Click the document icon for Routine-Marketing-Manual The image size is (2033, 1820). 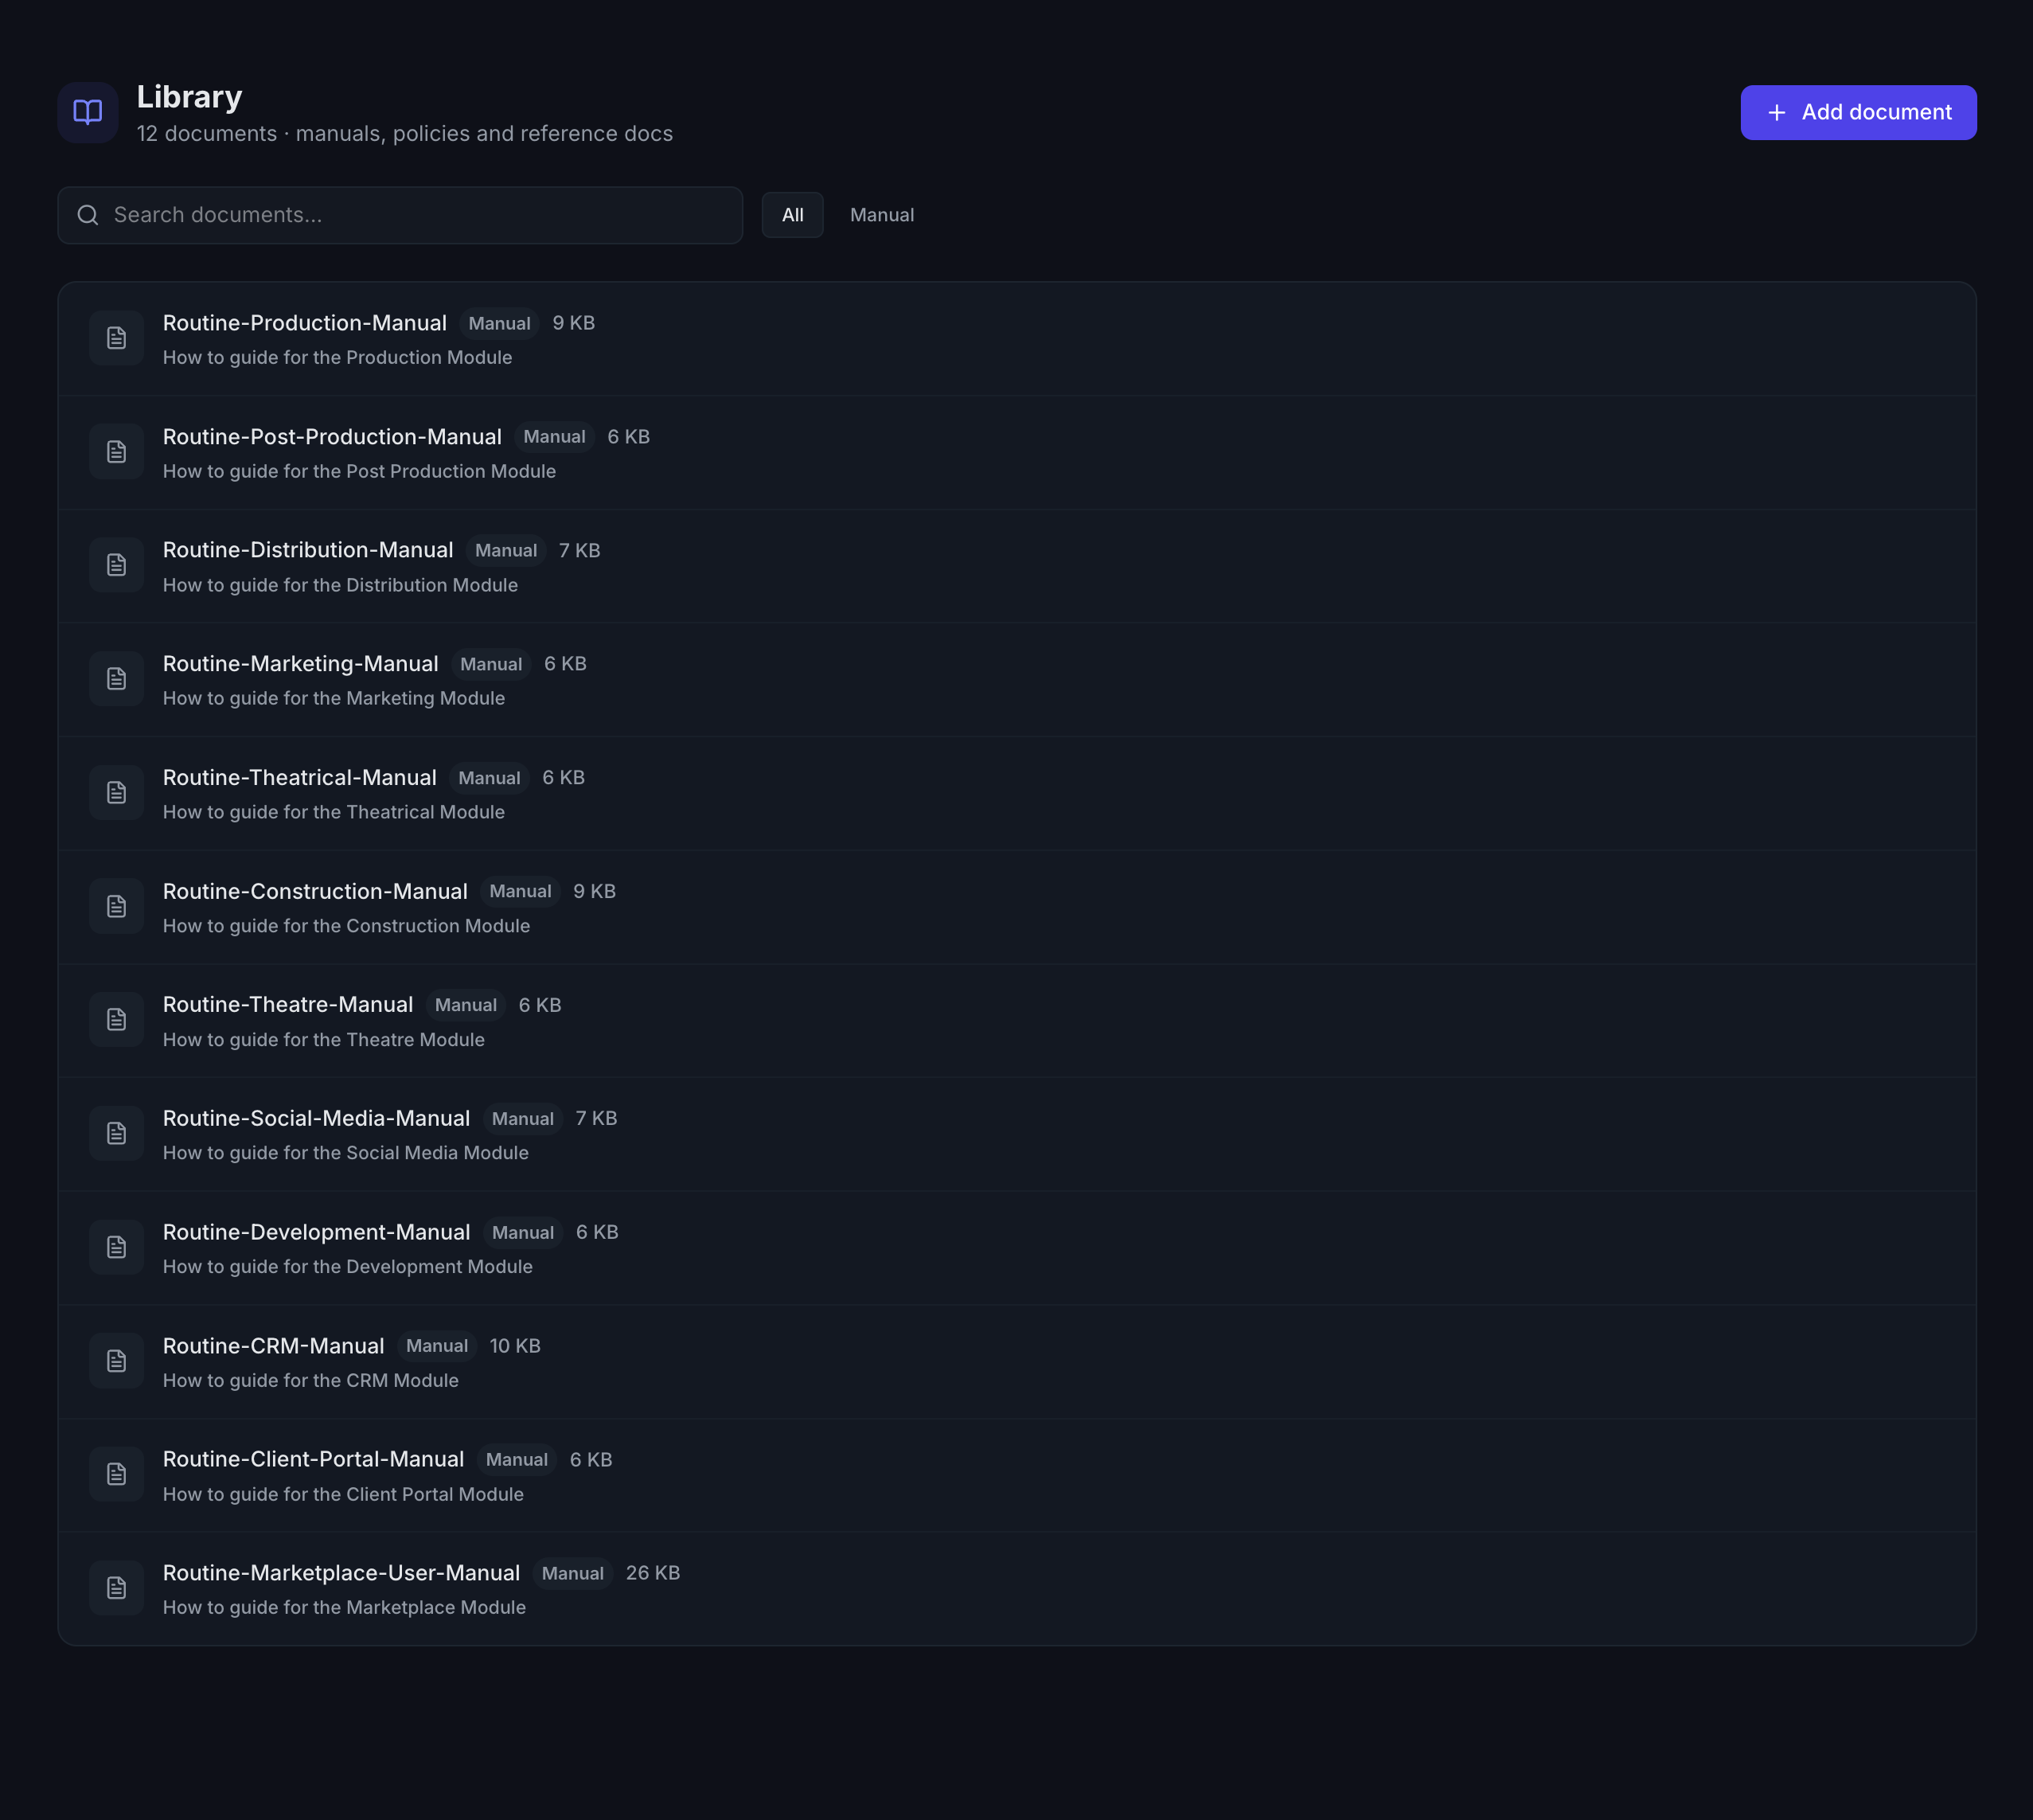click(117, 679)
